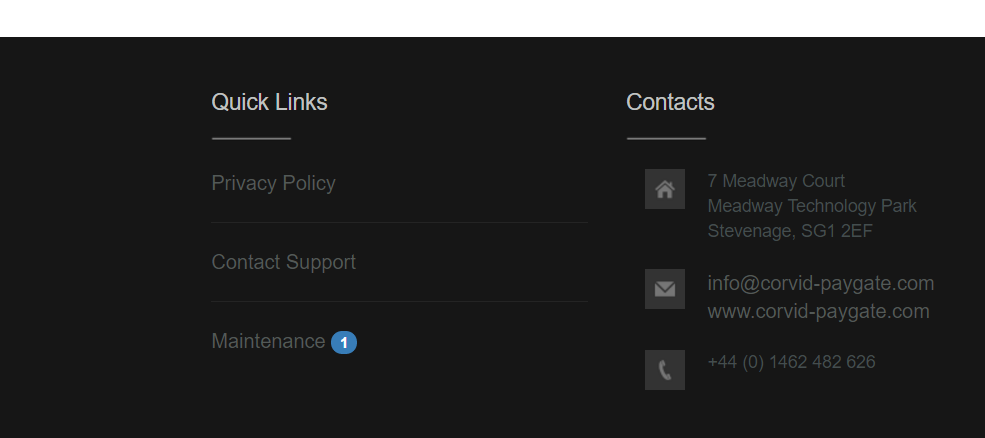
Task: Click the Quick Links heading
Action: pos(269,102)
